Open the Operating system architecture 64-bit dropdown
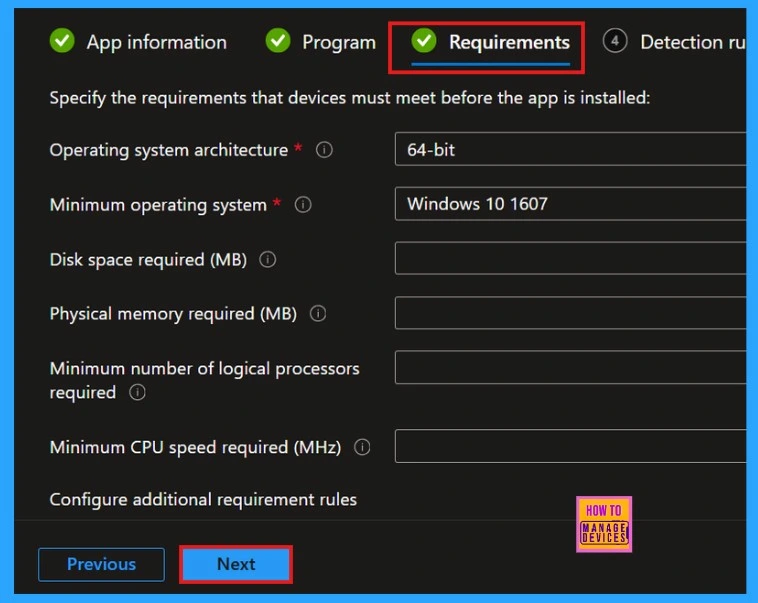The width and height of the screenshot is (758, 603). point(570,149)
